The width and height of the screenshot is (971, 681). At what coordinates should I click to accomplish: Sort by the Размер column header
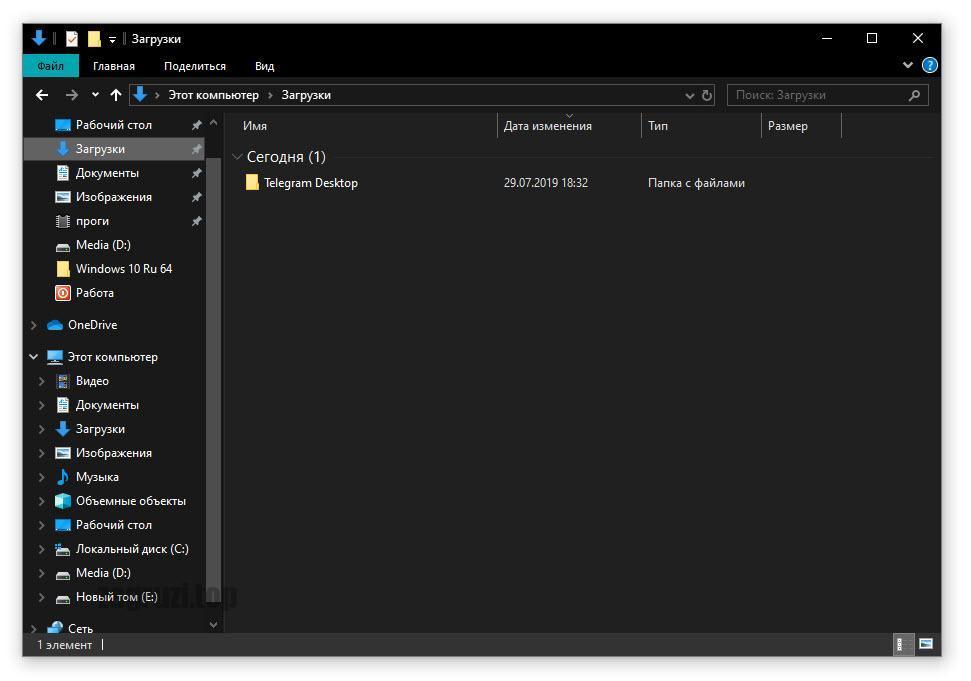pyautogui.click(x=788, y=126)
